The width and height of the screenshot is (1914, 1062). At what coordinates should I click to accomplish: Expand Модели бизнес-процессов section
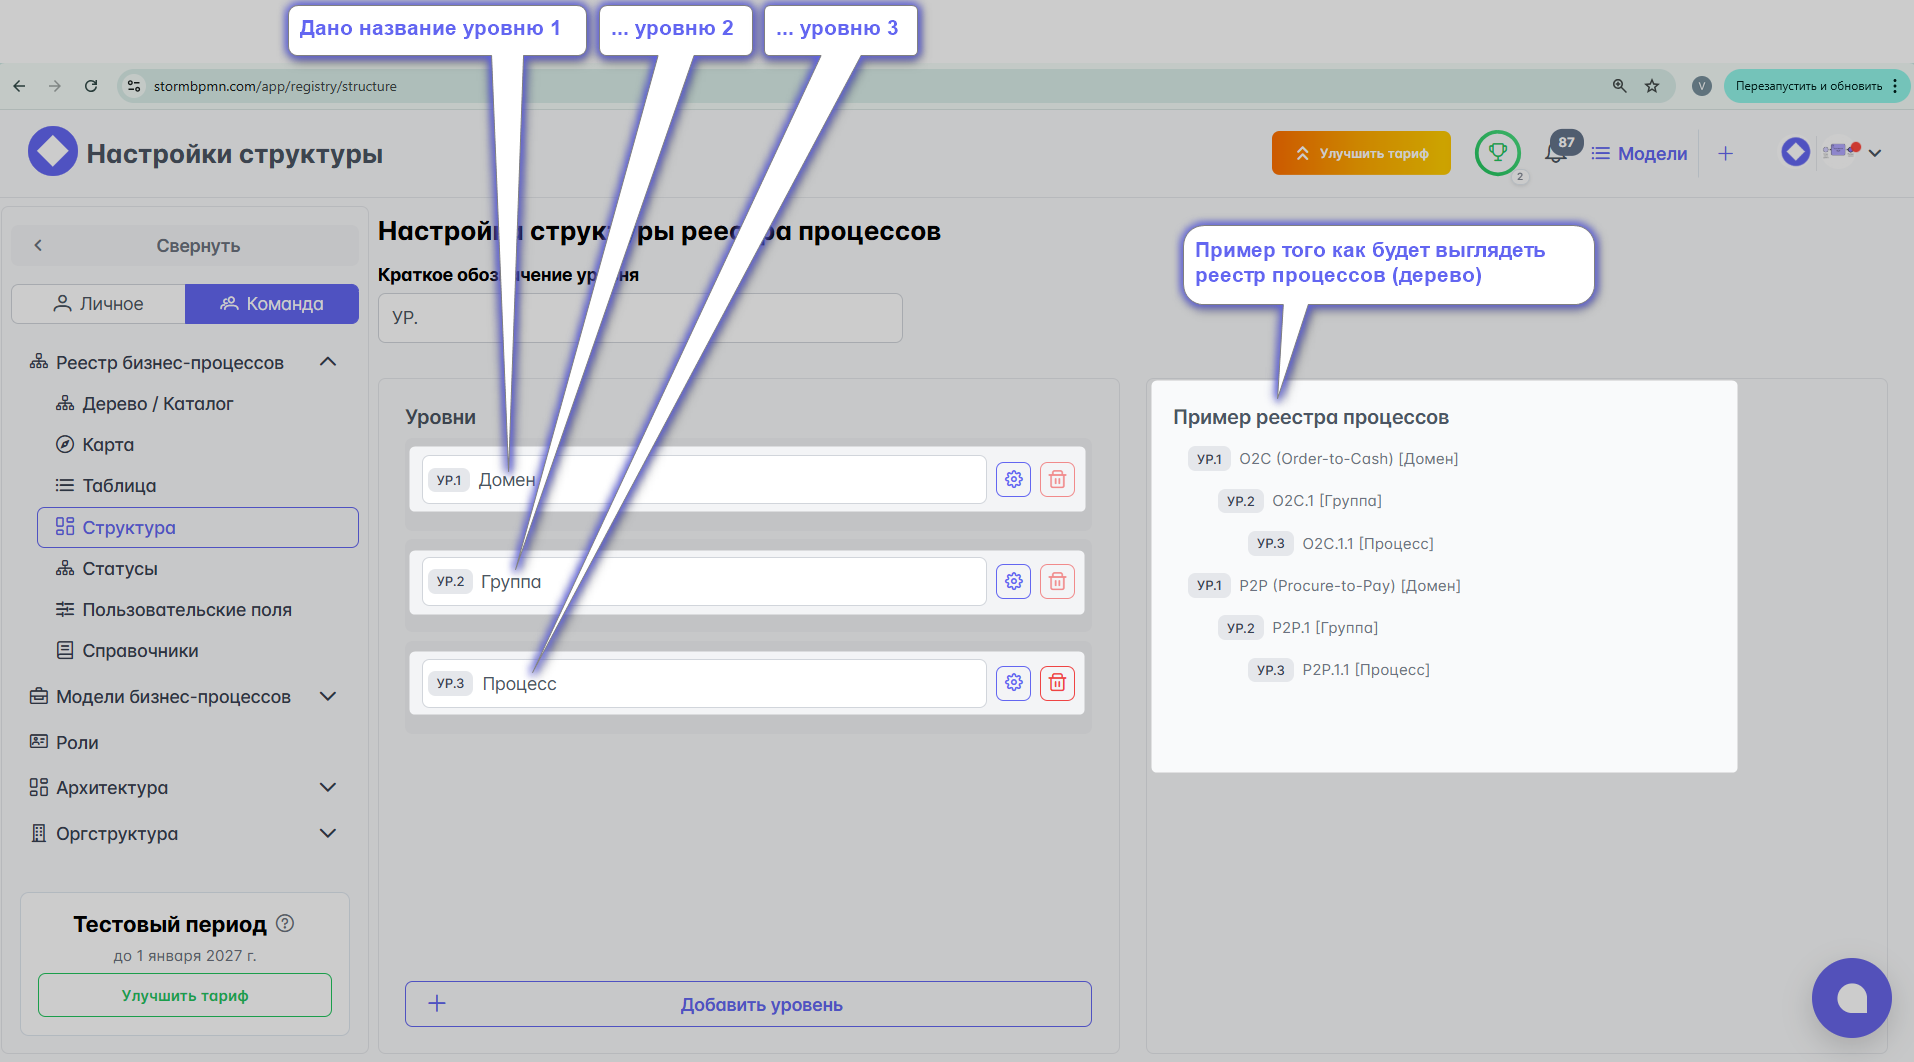[328, 697]
